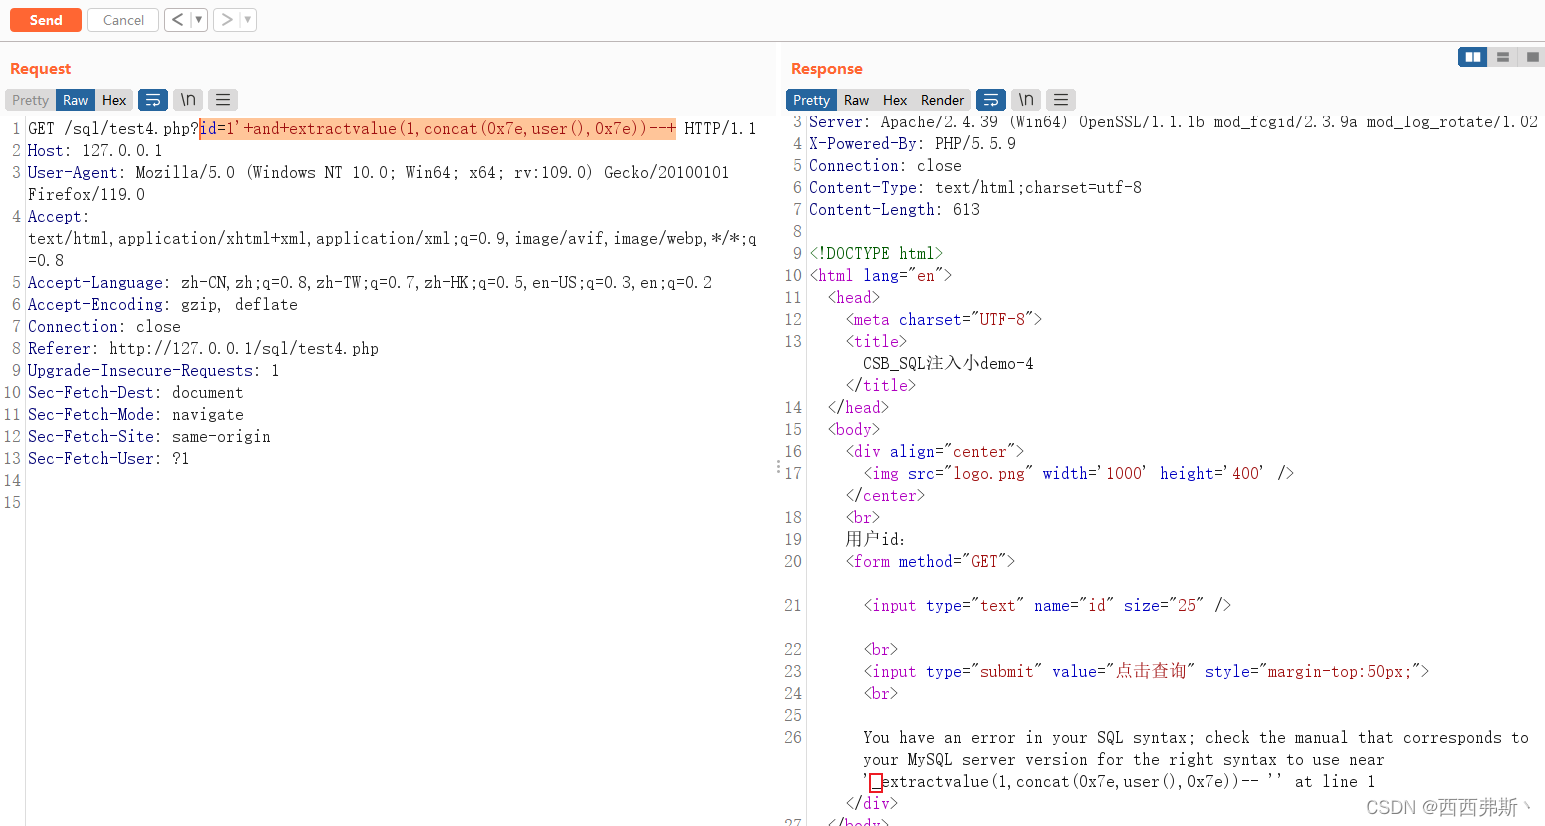
Task: Toggle word wrap in Response panel
Action: click(x=991, y=100)
